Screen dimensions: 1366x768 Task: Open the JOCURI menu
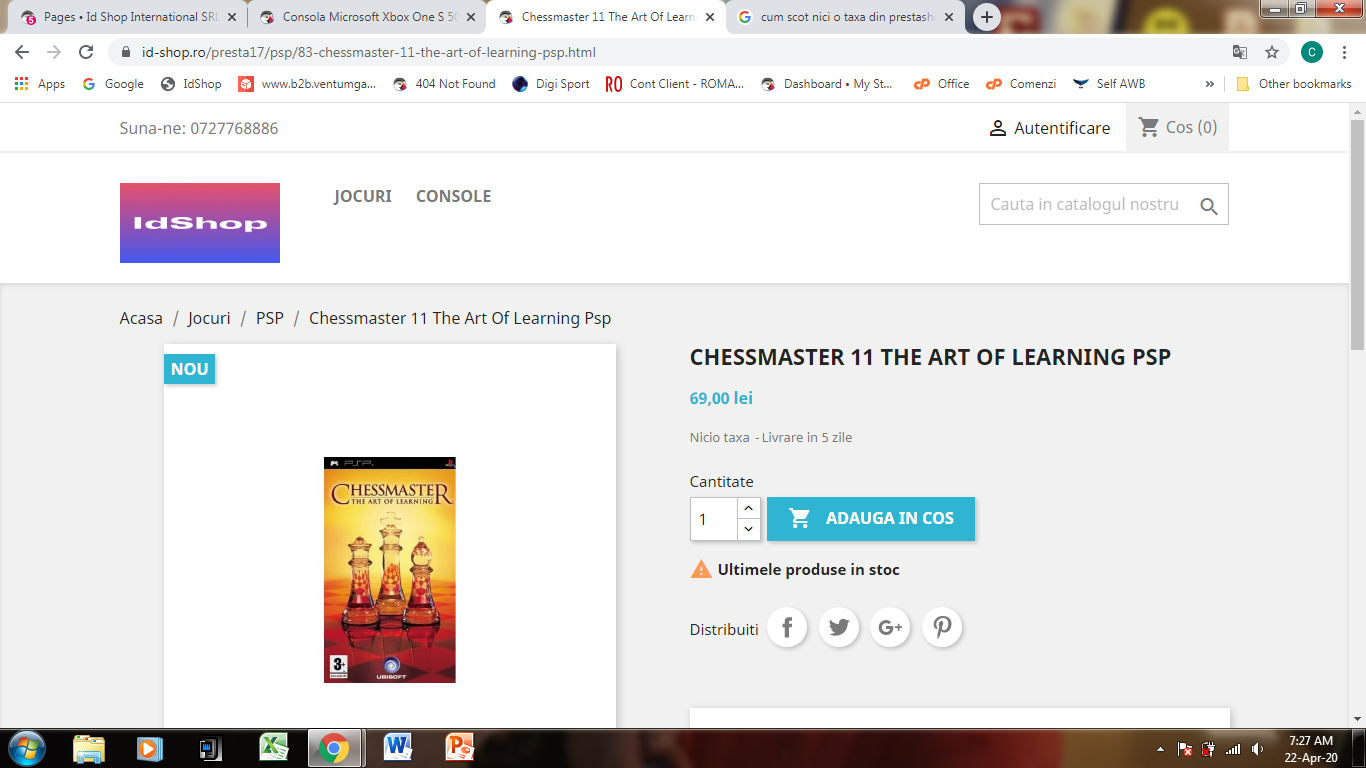coord(363,196)
